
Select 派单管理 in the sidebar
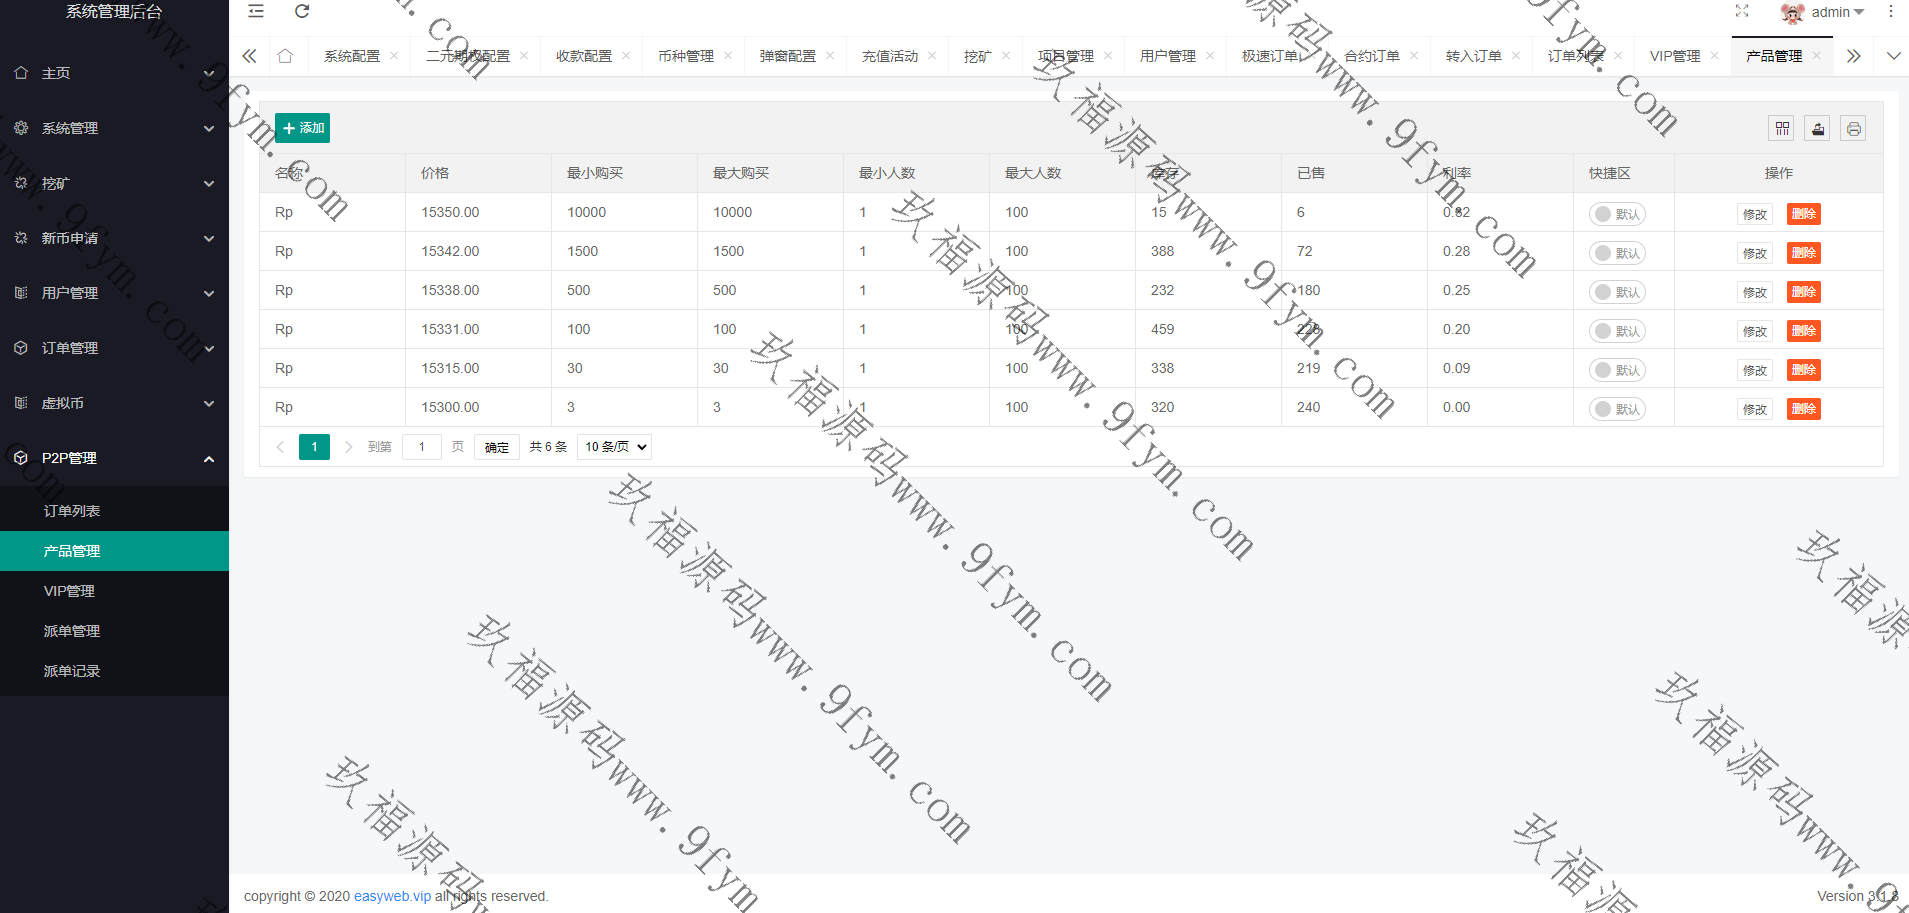coord(72,631)
